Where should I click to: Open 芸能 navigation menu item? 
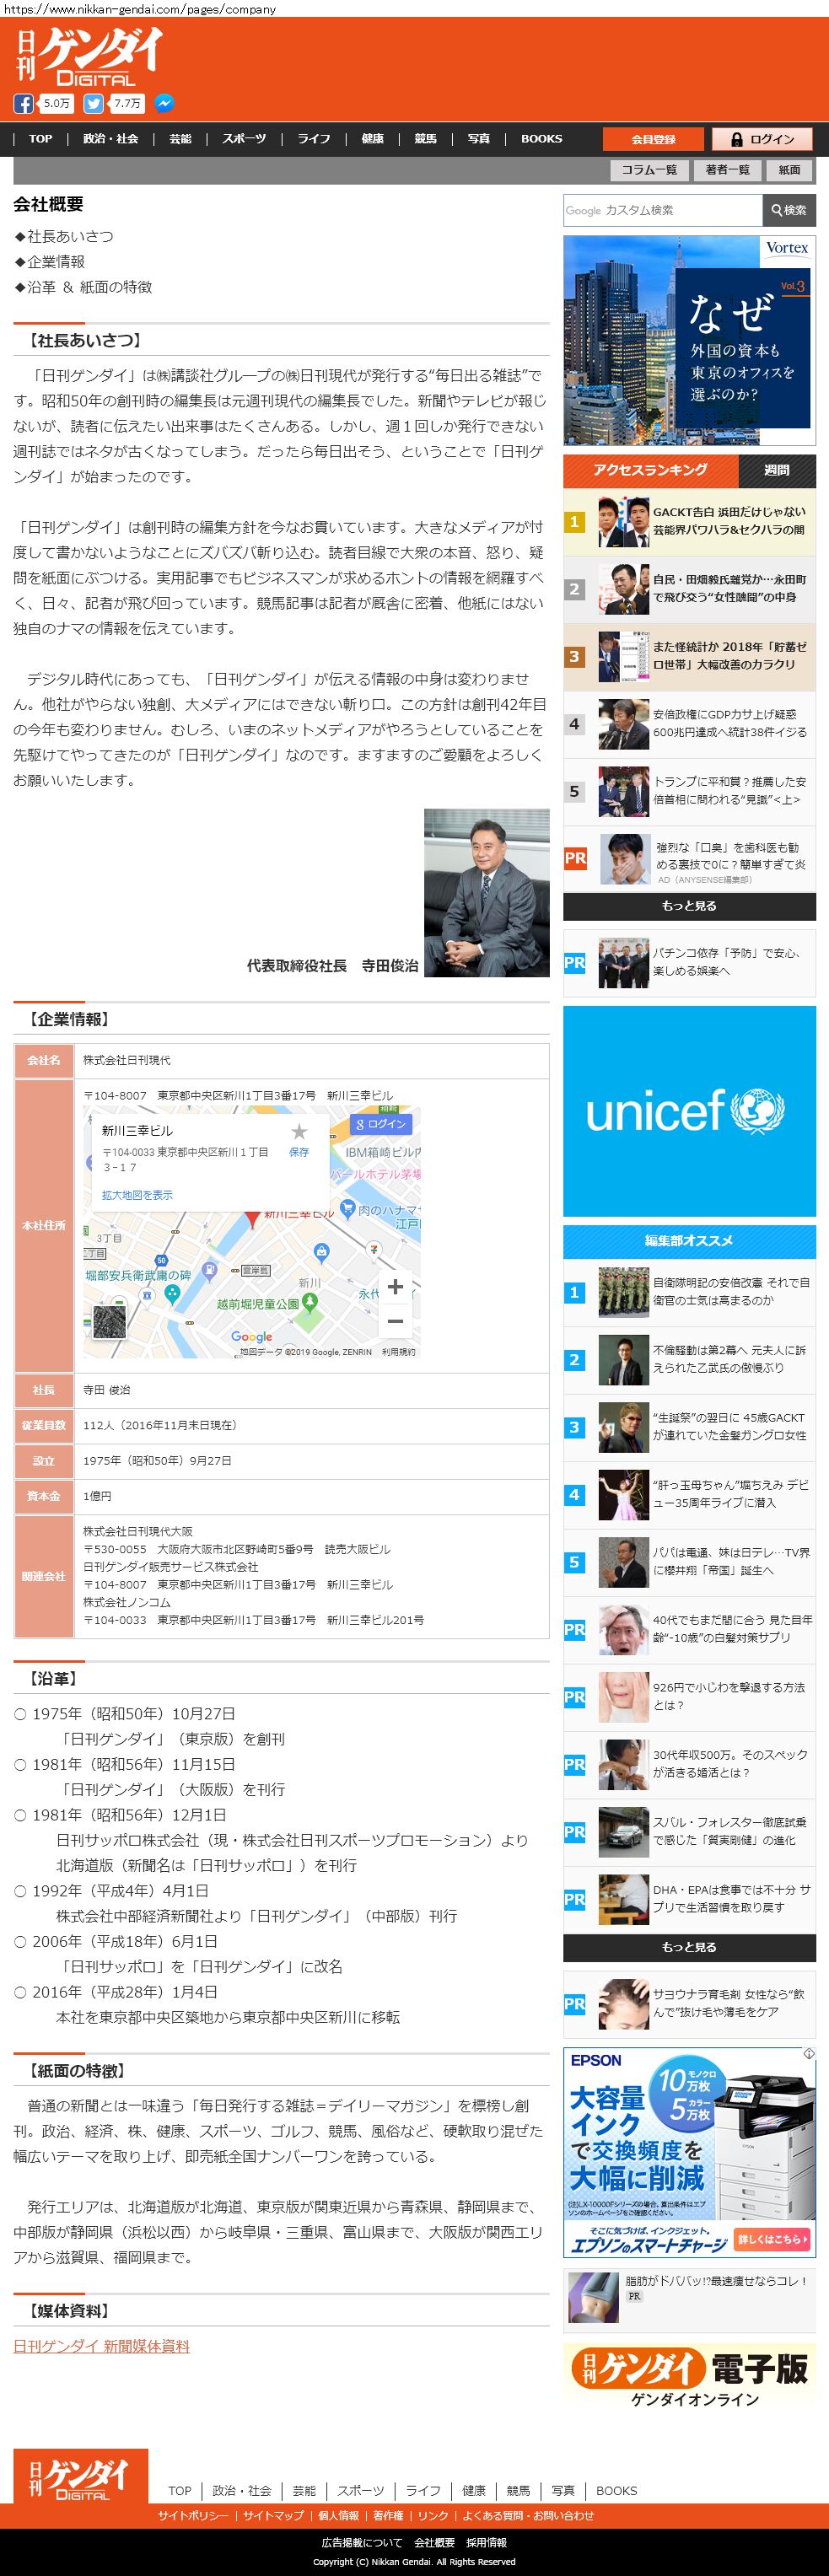click(180, 139)
